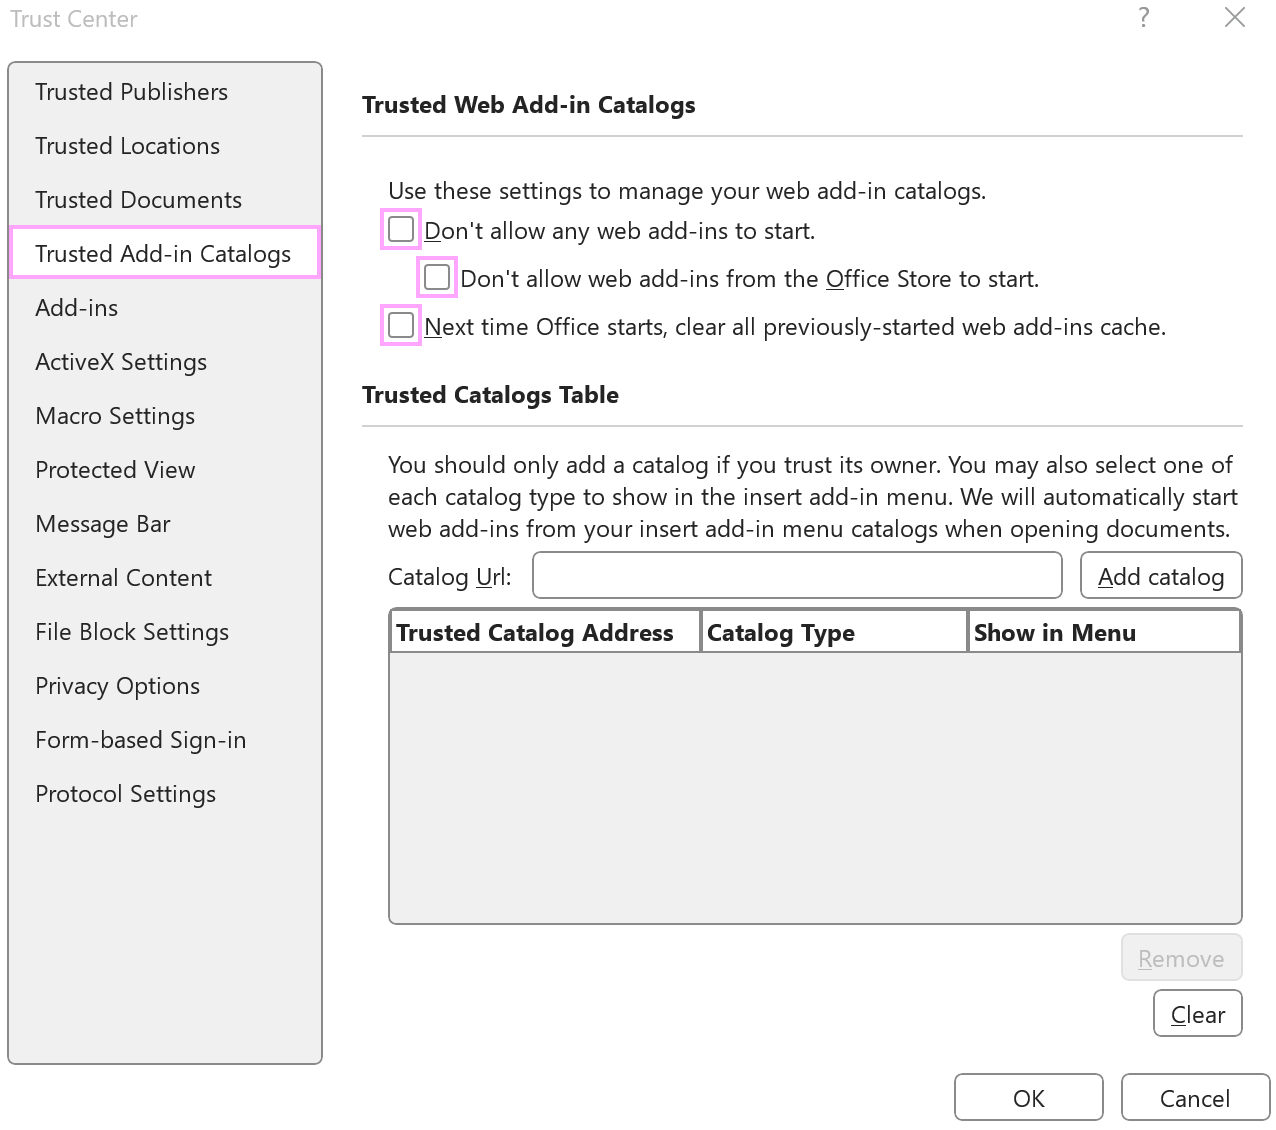
Task: Click inside the Catalog Url field
Action: pos(797,575)
